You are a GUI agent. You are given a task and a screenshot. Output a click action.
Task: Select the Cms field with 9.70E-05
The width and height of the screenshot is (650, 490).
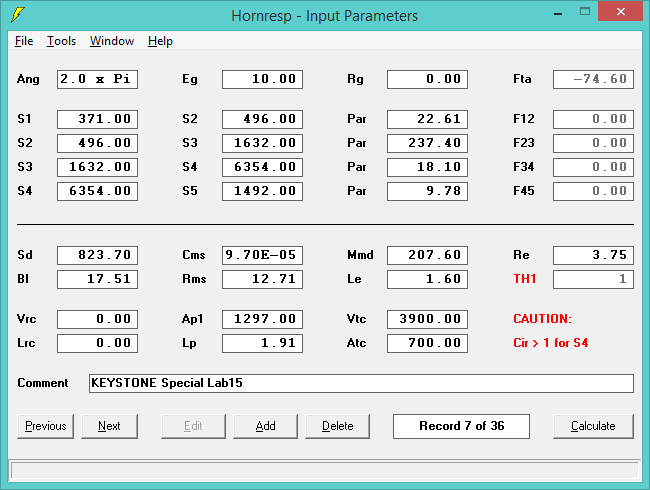262,255
